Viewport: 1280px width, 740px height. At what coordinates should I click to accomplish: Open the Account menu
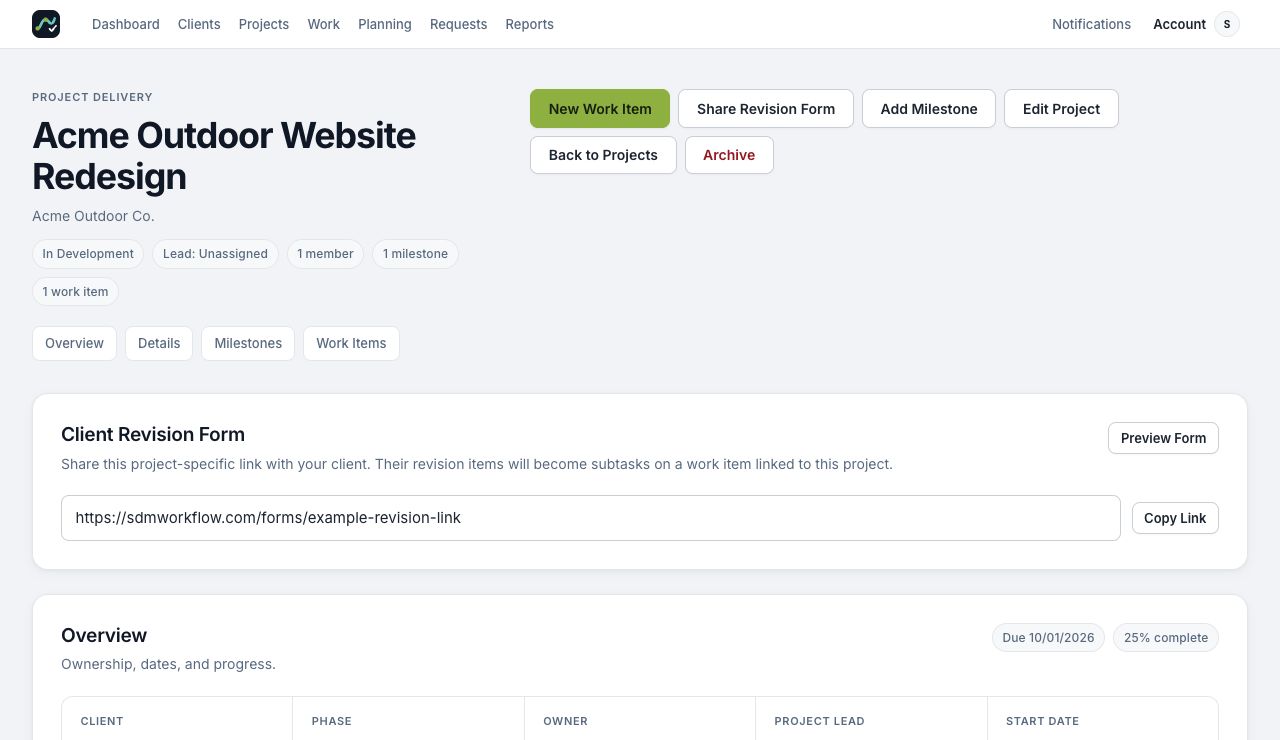1179,24
